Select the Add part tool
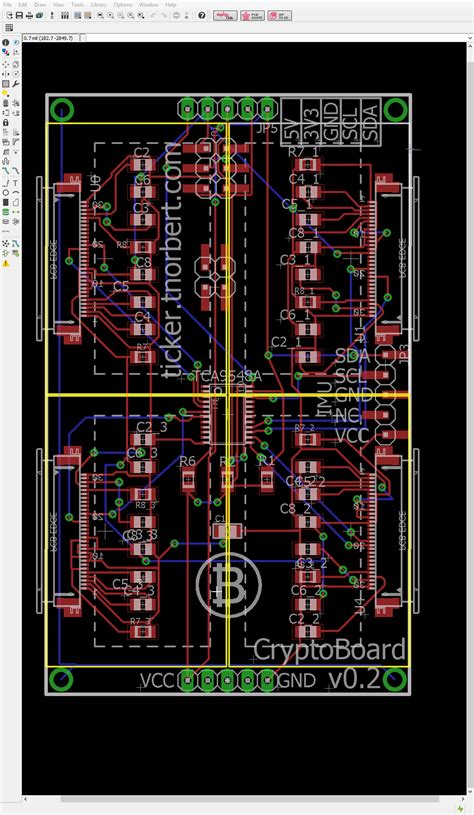The image size is (474, 815). [x=16, y=102]
